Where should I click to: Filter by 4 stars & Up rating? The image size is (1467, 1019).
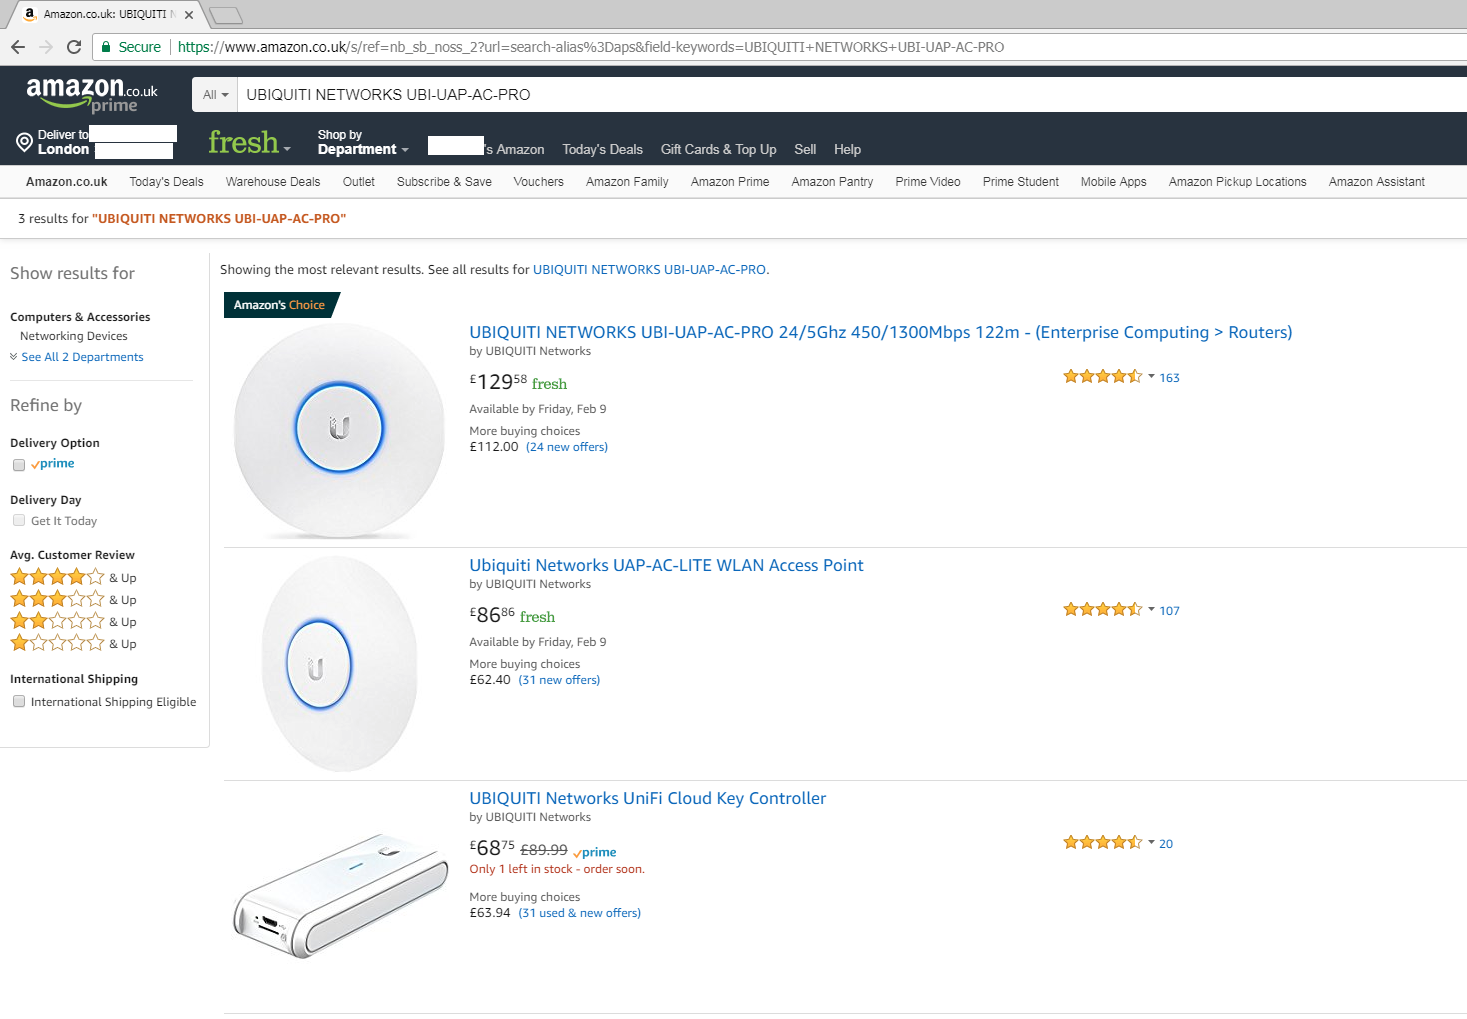73,577
